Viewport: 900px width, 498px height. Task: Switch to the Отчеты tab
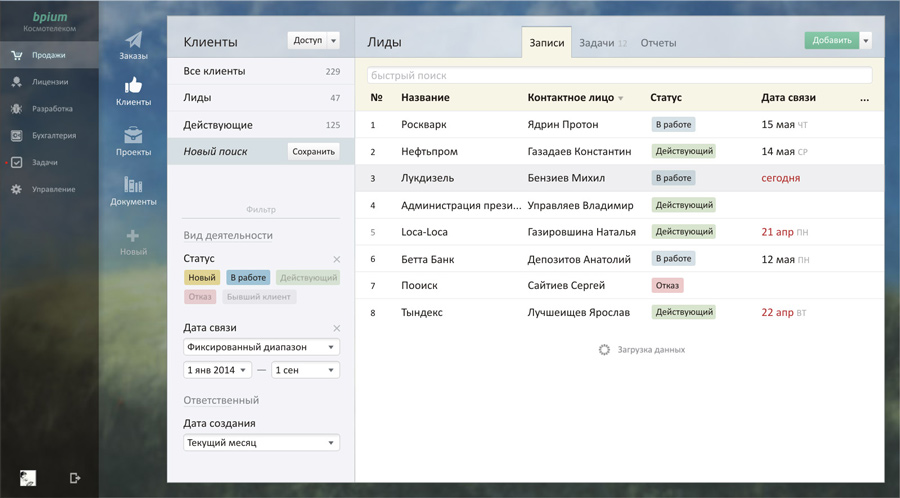658,43
